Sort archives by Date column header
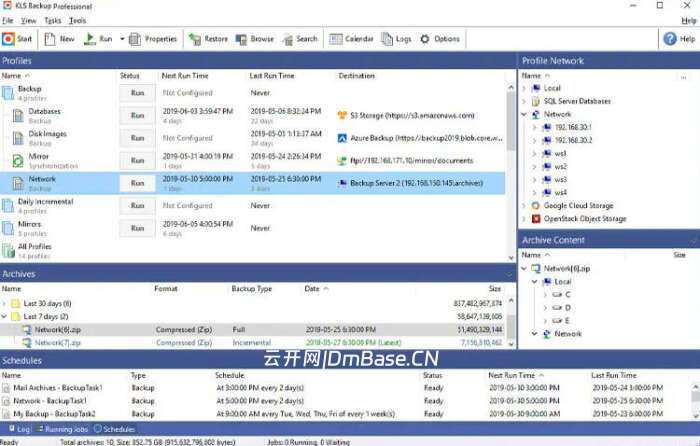700x446 pixels. coord(312,289)
